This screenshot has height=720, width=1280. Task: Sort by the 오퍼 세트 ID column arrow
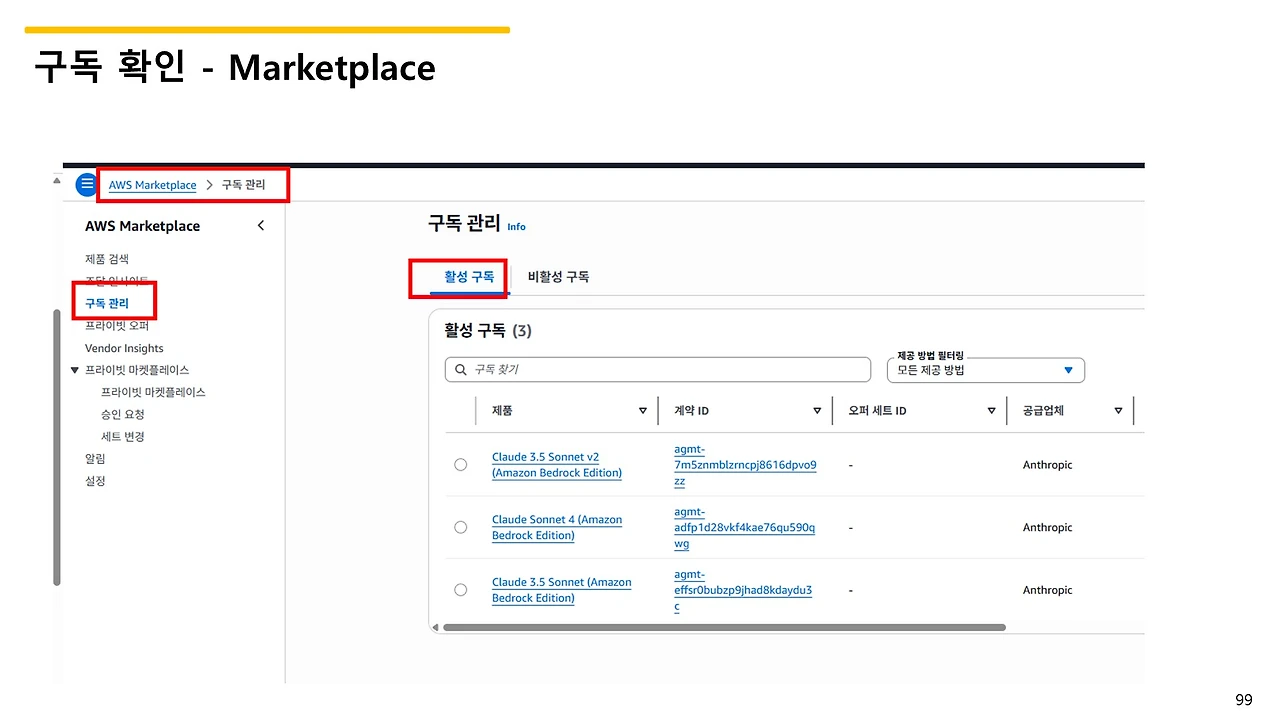991,411
